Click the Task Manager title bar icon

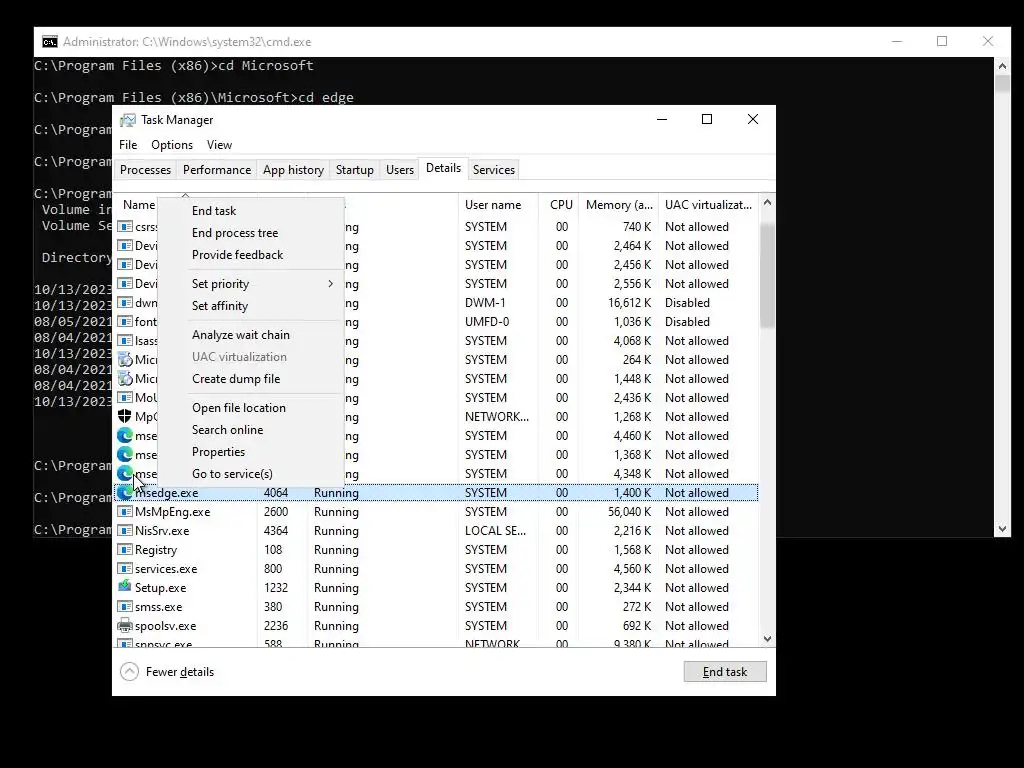[x=128, y=120]
